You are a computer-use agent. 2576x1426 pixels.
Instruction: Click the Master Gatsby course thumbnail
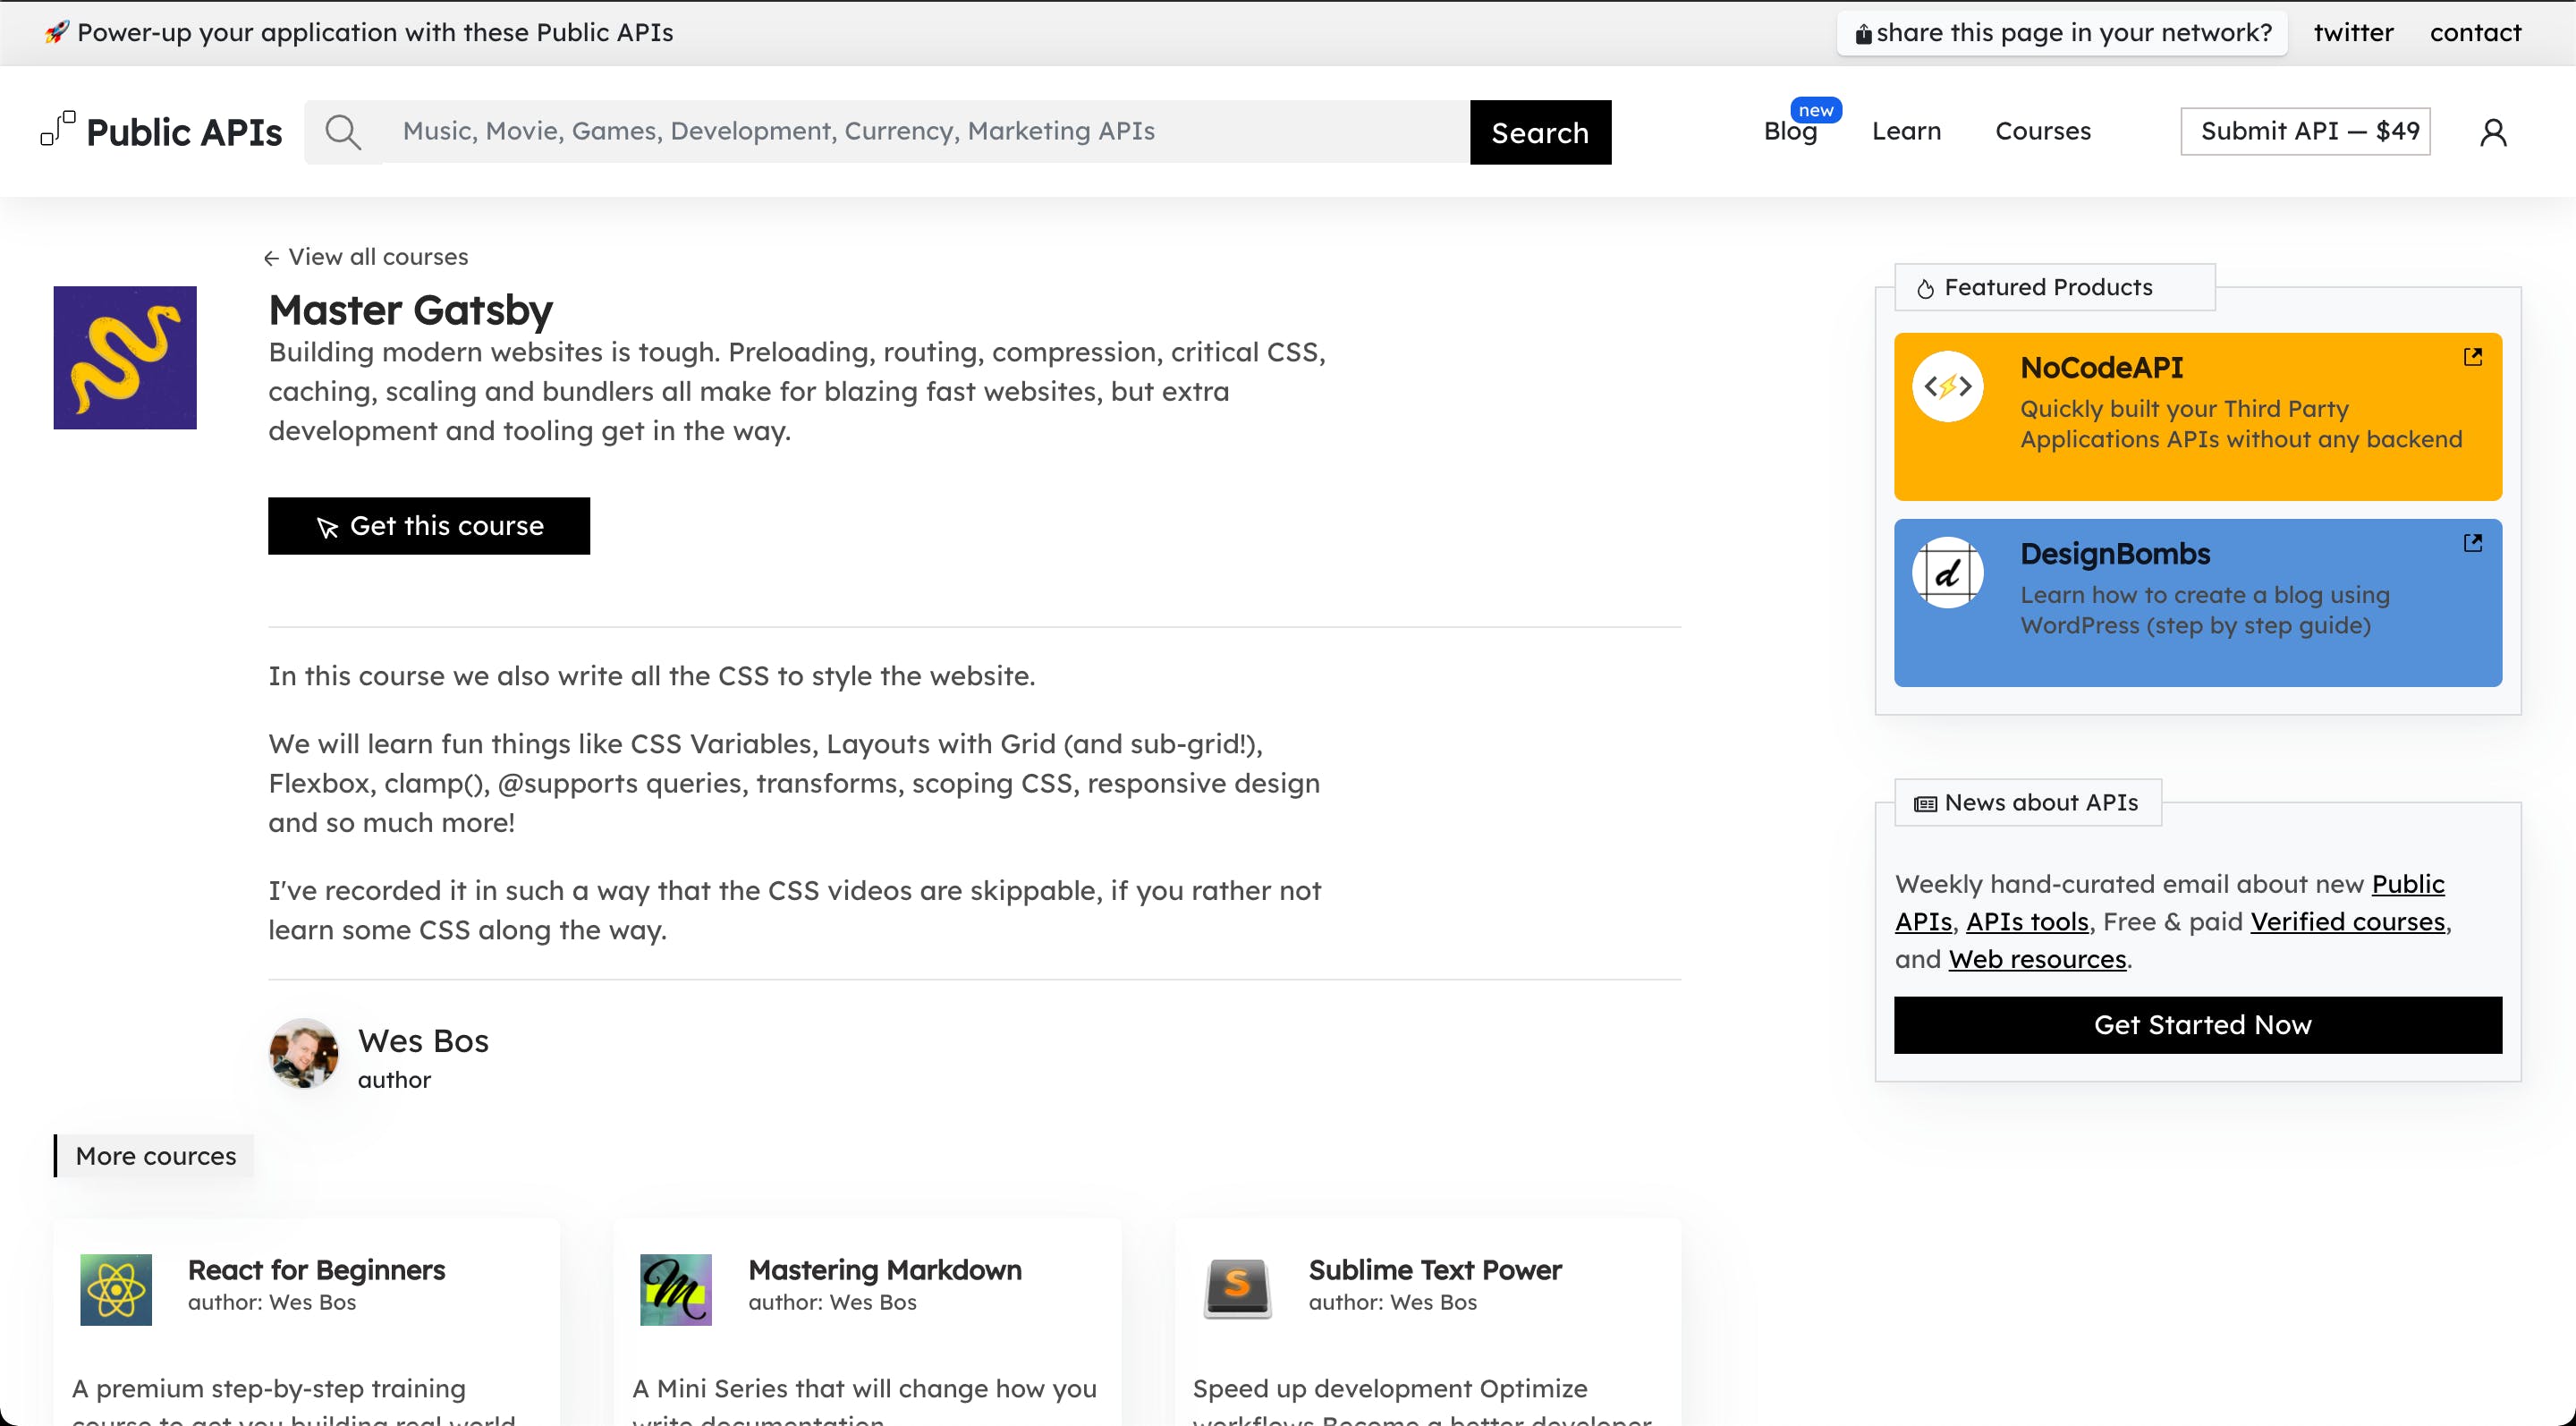coord(125,358)
